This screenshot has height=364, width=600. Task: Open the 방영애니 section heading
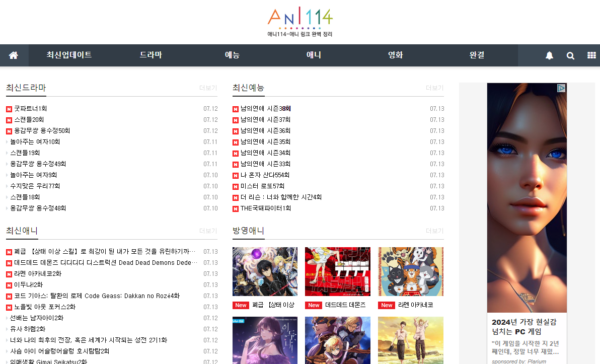click(x=248, y=231)
